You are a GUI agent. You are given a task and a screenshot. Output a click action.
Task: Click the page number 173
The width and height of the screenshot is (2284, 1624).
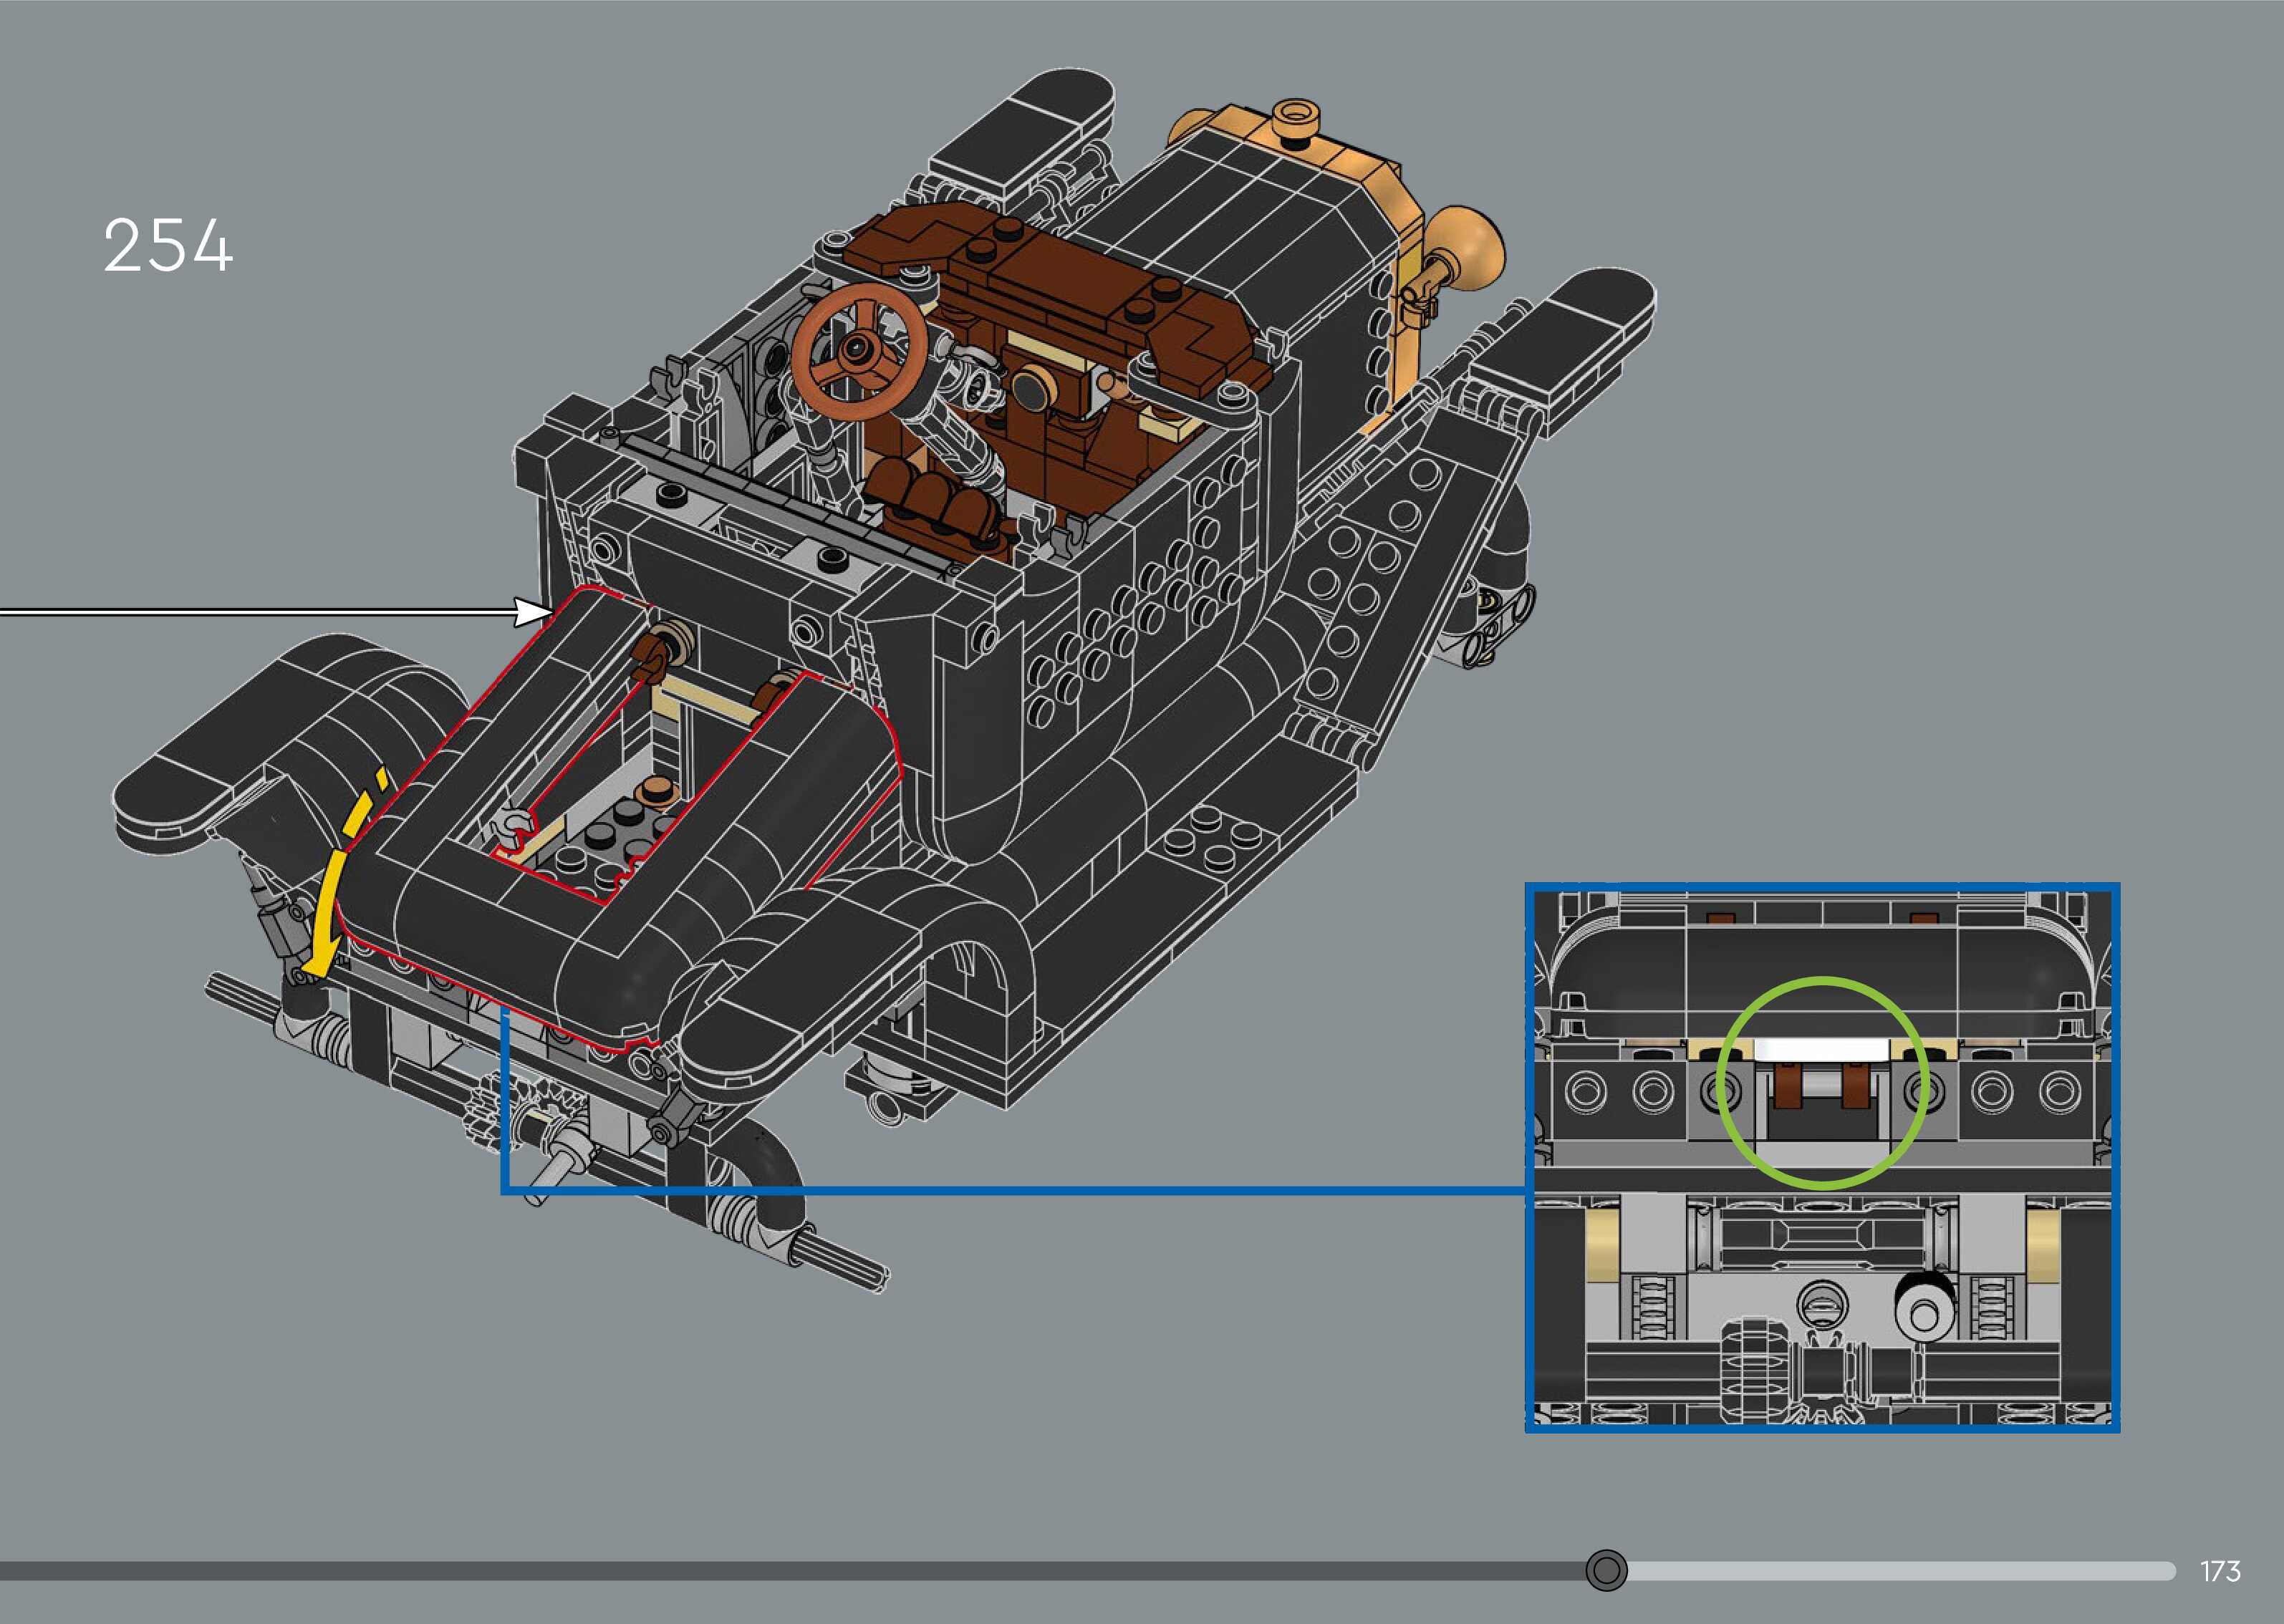point(2220,1571)
